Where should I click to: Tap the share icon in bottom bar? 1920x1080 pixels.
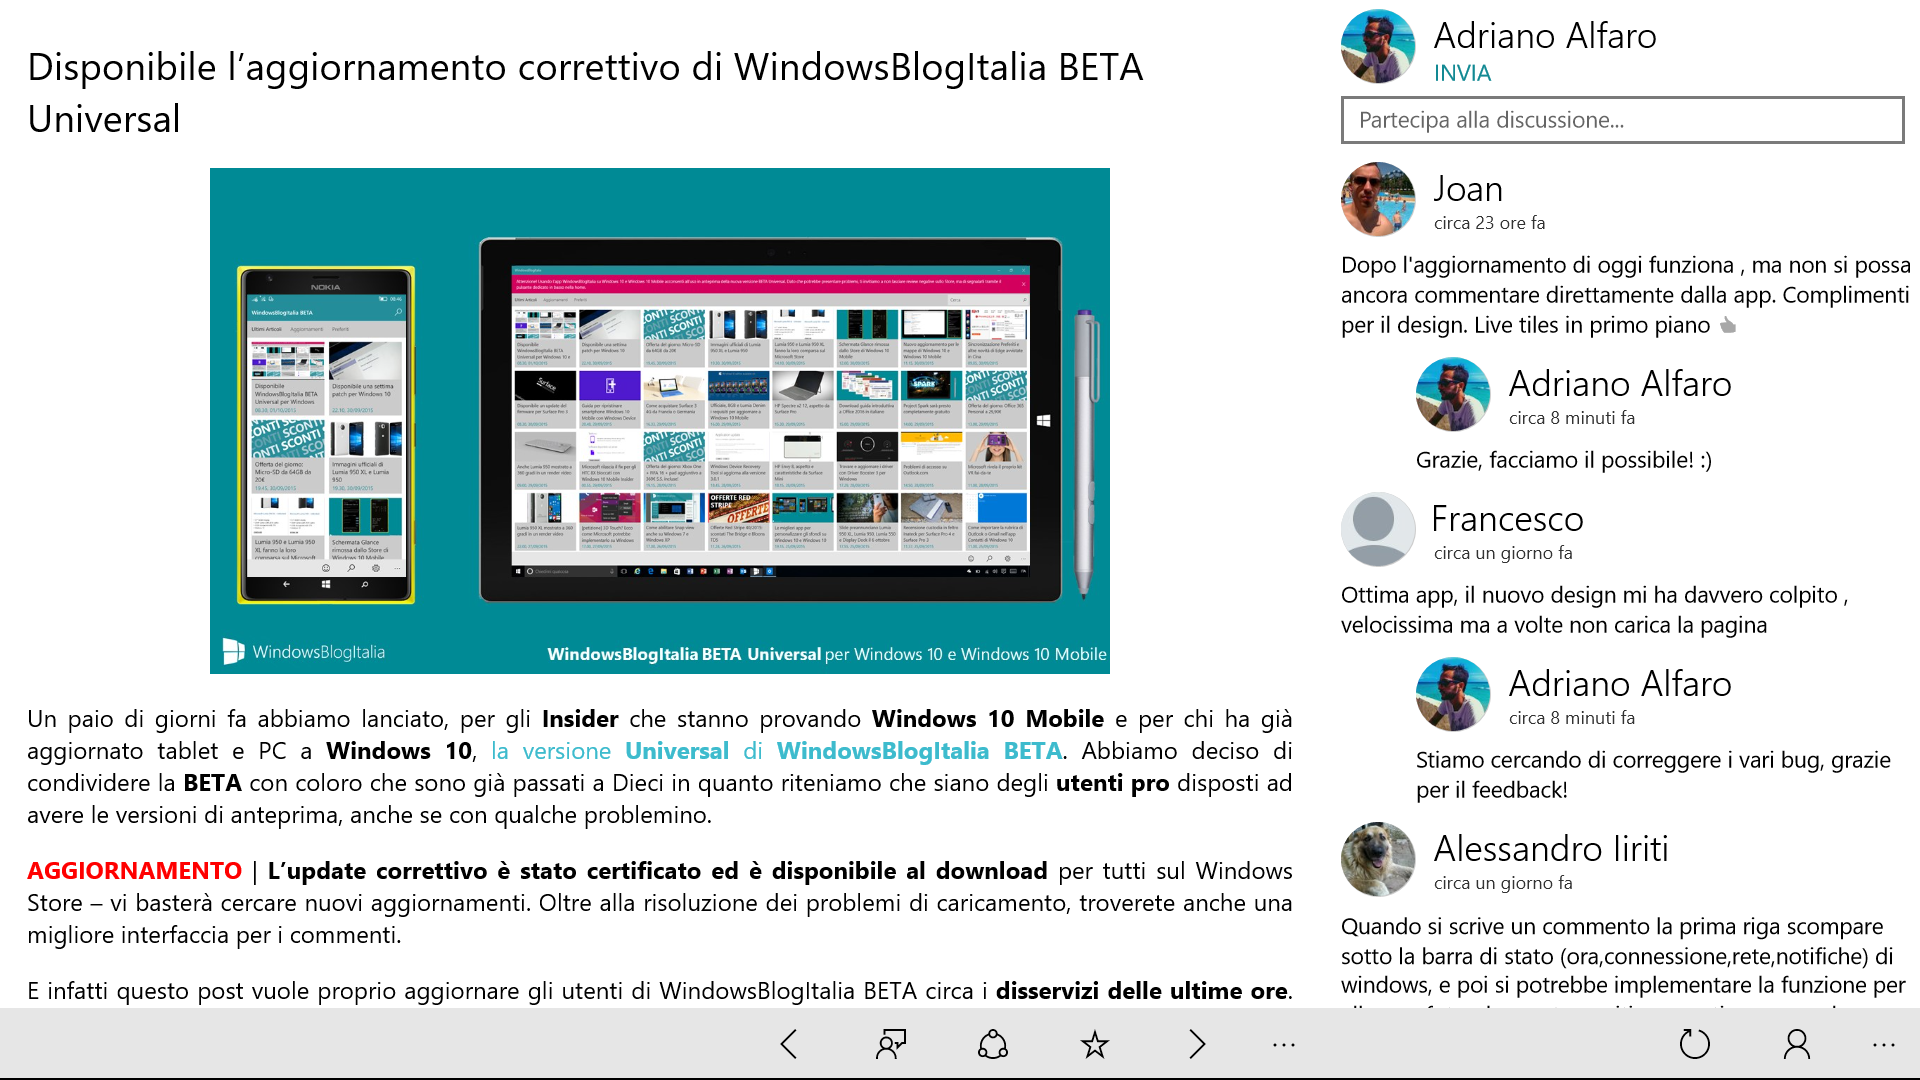pos(993,1044)
